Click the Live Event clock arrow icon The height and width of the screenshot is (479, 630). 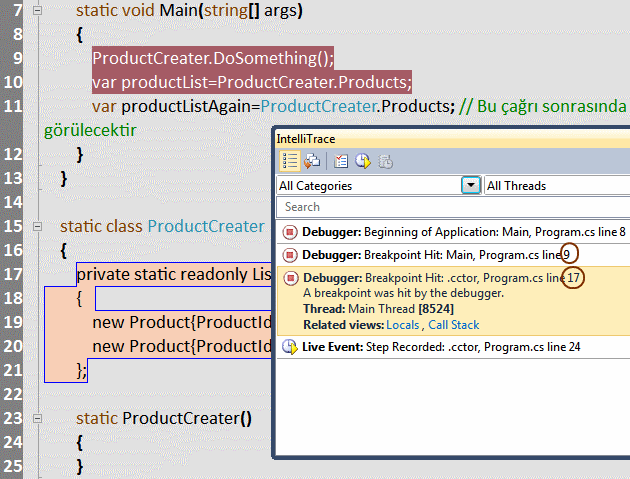(290, 347)
